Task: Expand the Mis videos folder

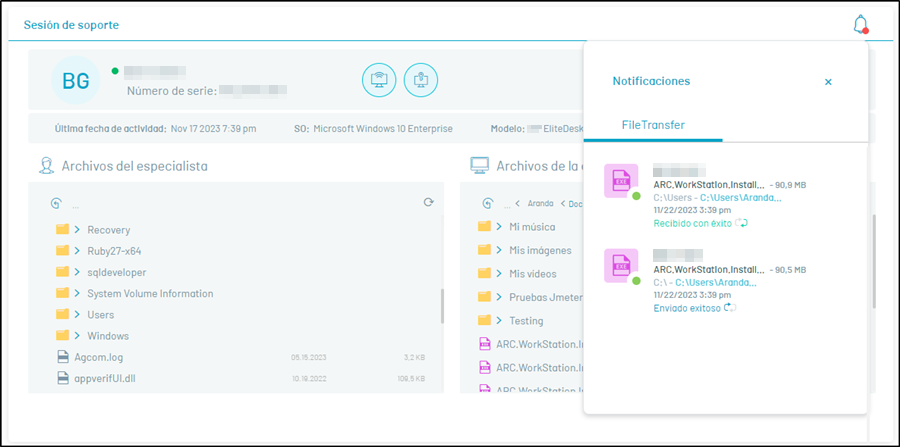Action: point(499,274)
